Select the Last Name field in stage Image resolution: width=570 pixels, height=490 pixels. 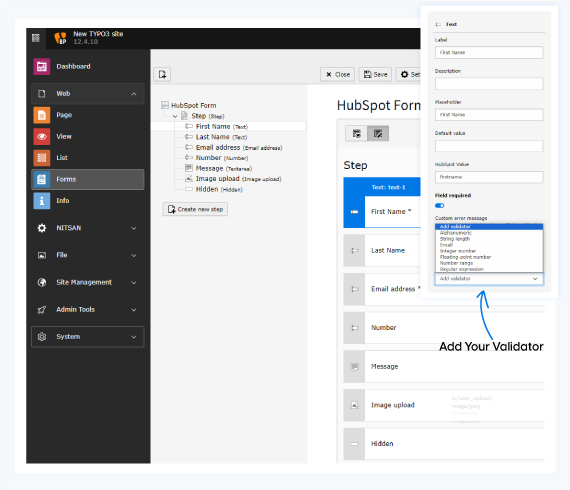click(x=382, y=250)
